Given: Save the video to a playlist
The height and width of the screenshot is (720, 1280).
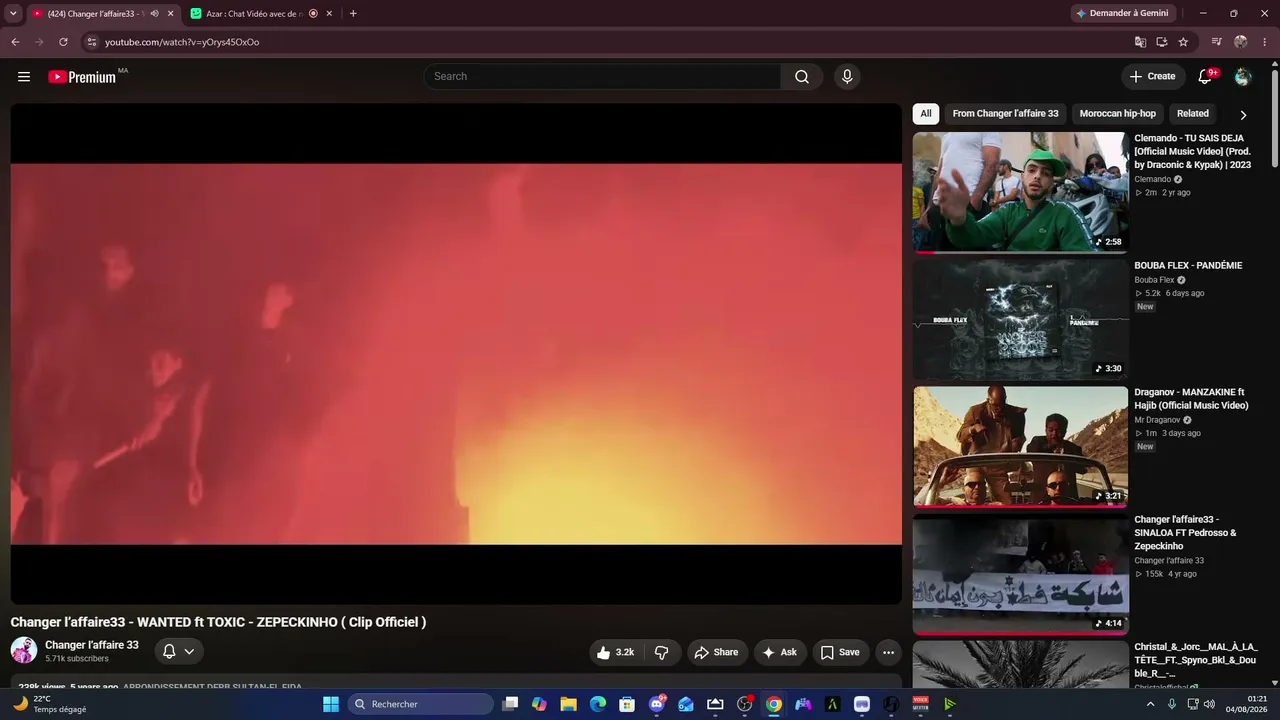Looking at the screenshot, I should 840,652.
